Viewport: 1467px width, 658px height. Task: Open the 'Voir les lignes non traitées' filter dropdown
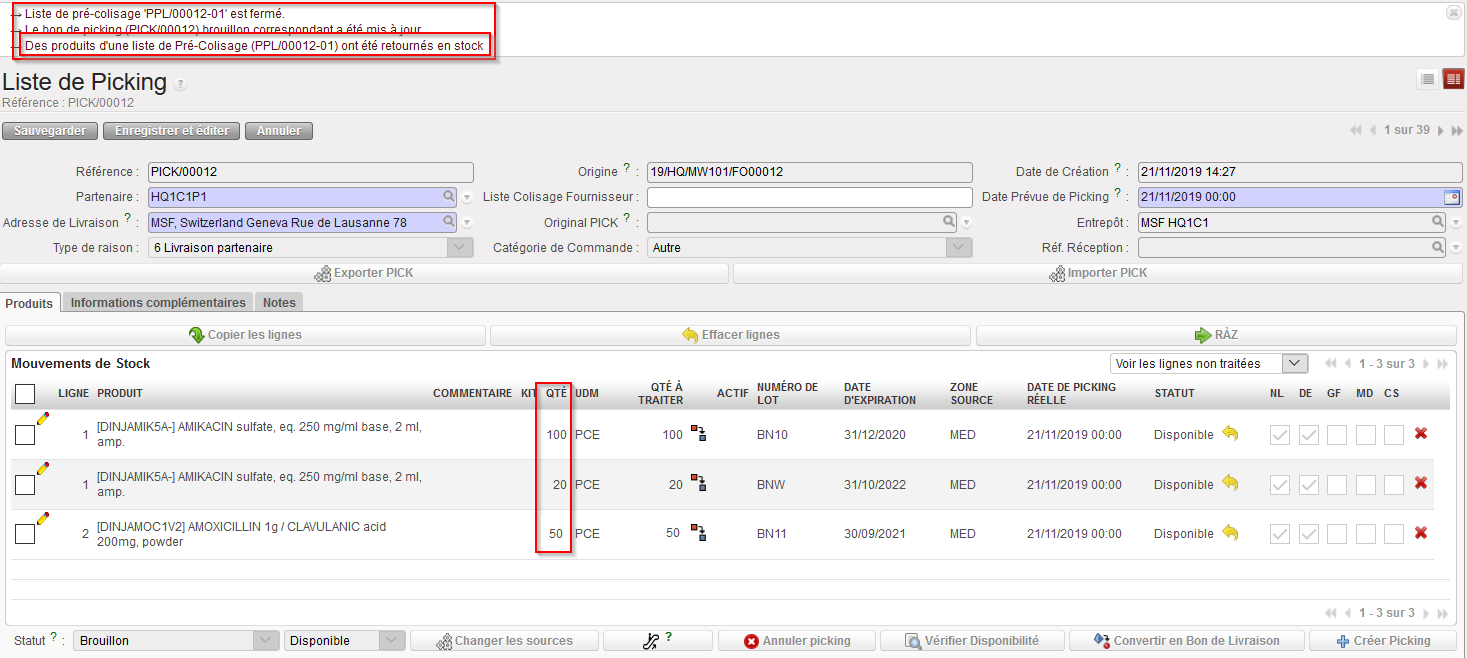pos(1295,363)
